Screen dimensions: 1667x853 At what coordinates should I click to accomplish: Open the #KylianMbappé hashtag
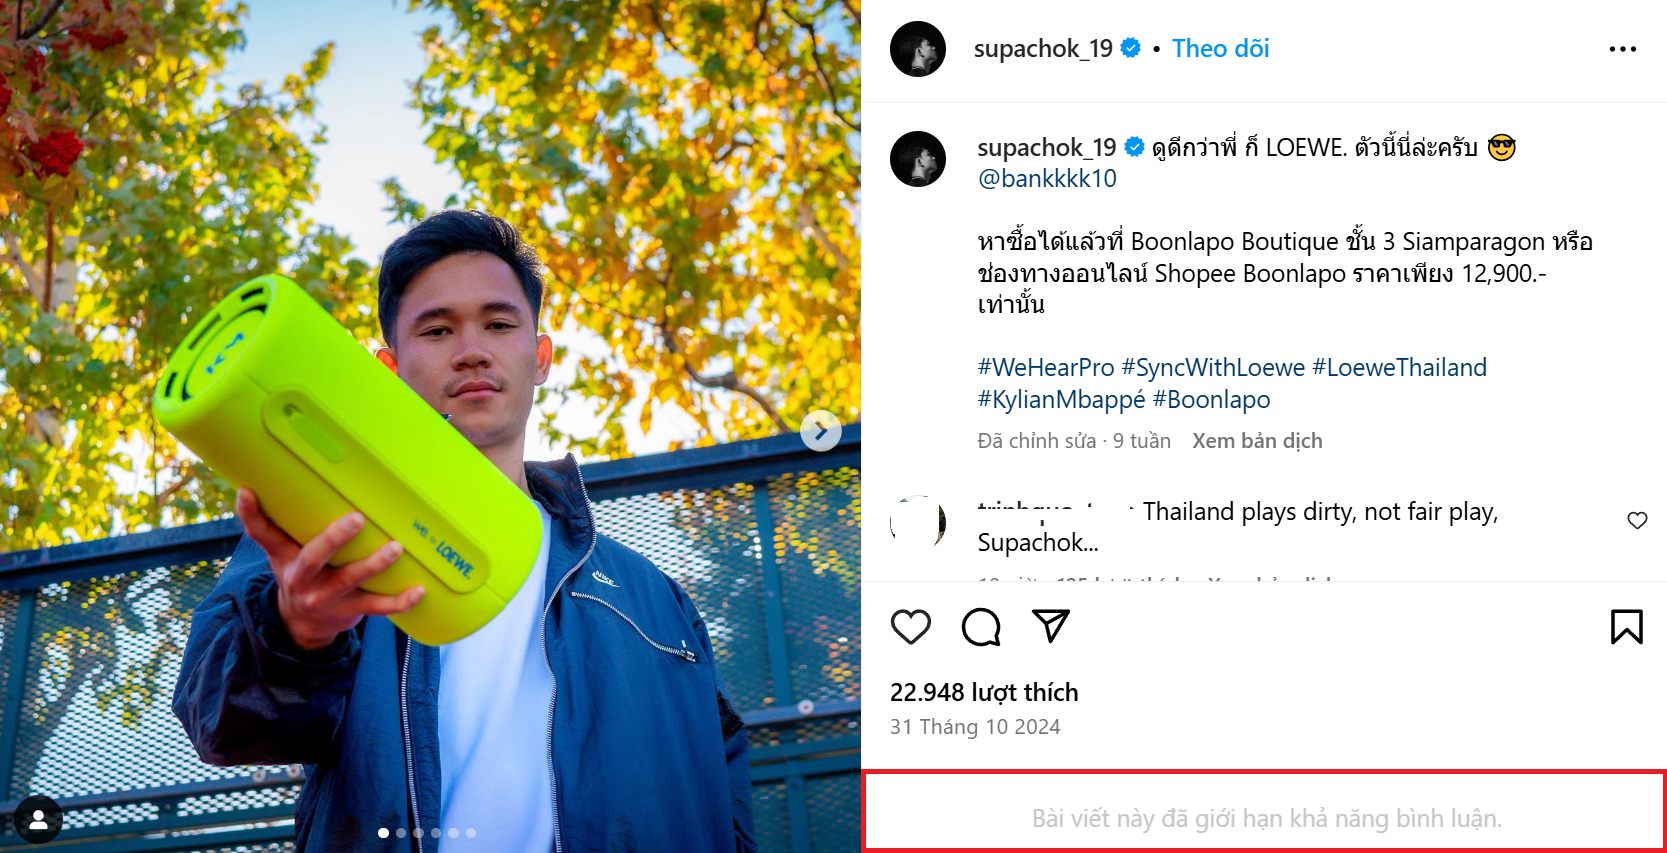click(1061, 400)
